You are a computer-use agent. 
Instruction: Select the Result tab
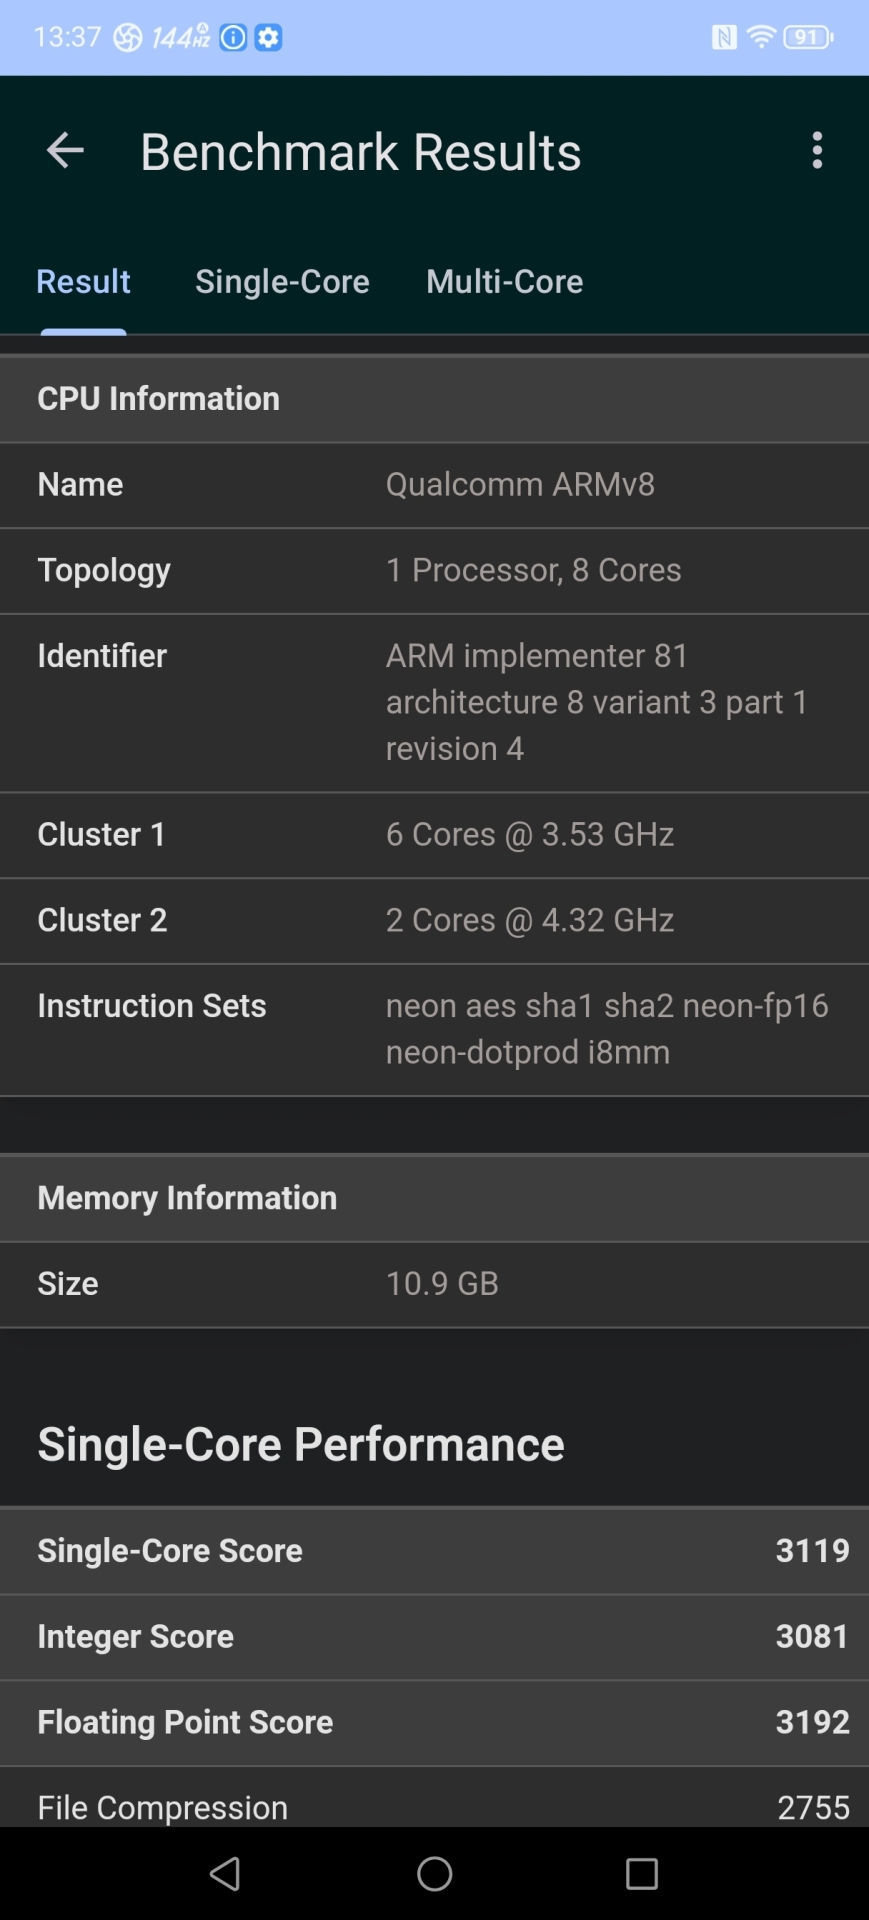(83, 282)
